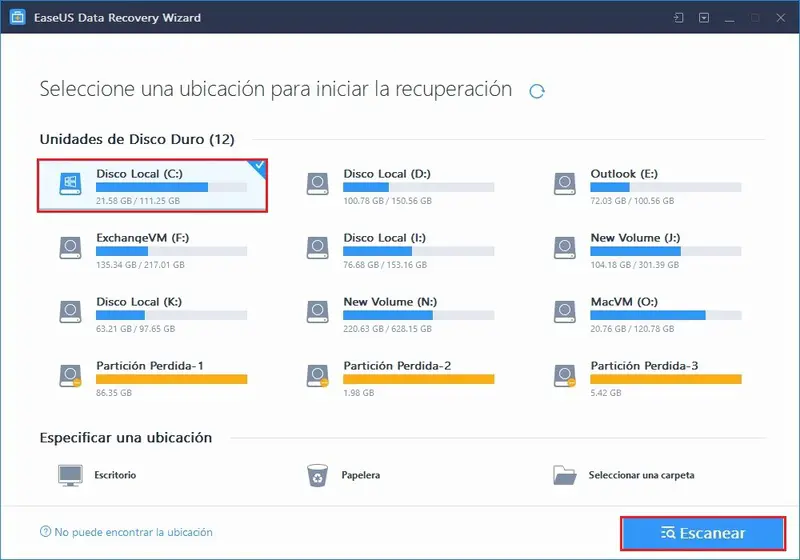Click the 20.76 GB / 120.78 GB size text
Screen dimensions: 800x560
[632, 329]
